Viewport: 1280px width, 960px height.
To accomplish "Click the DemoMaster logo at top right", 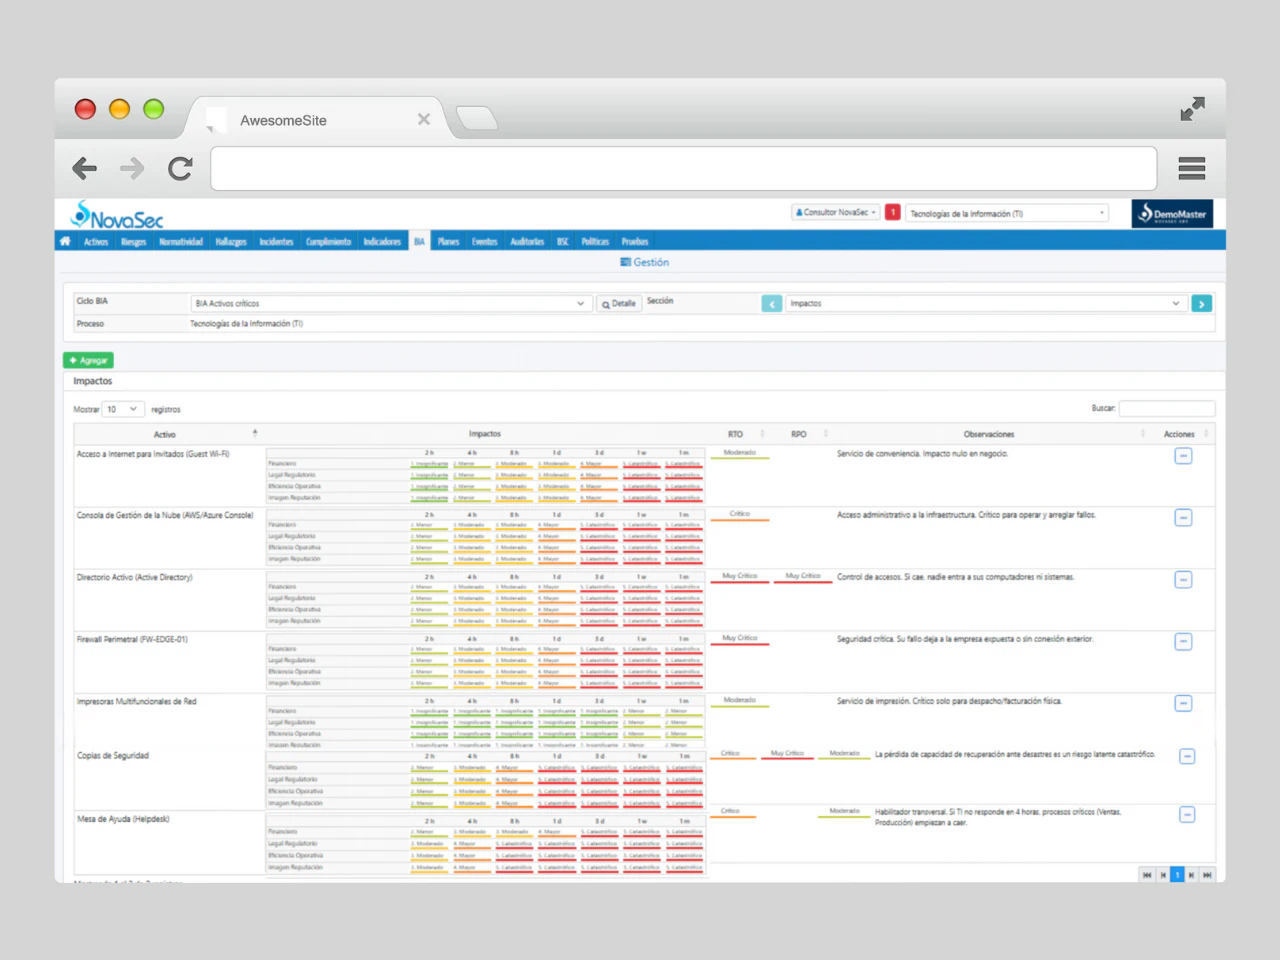I will [1171, 213].
